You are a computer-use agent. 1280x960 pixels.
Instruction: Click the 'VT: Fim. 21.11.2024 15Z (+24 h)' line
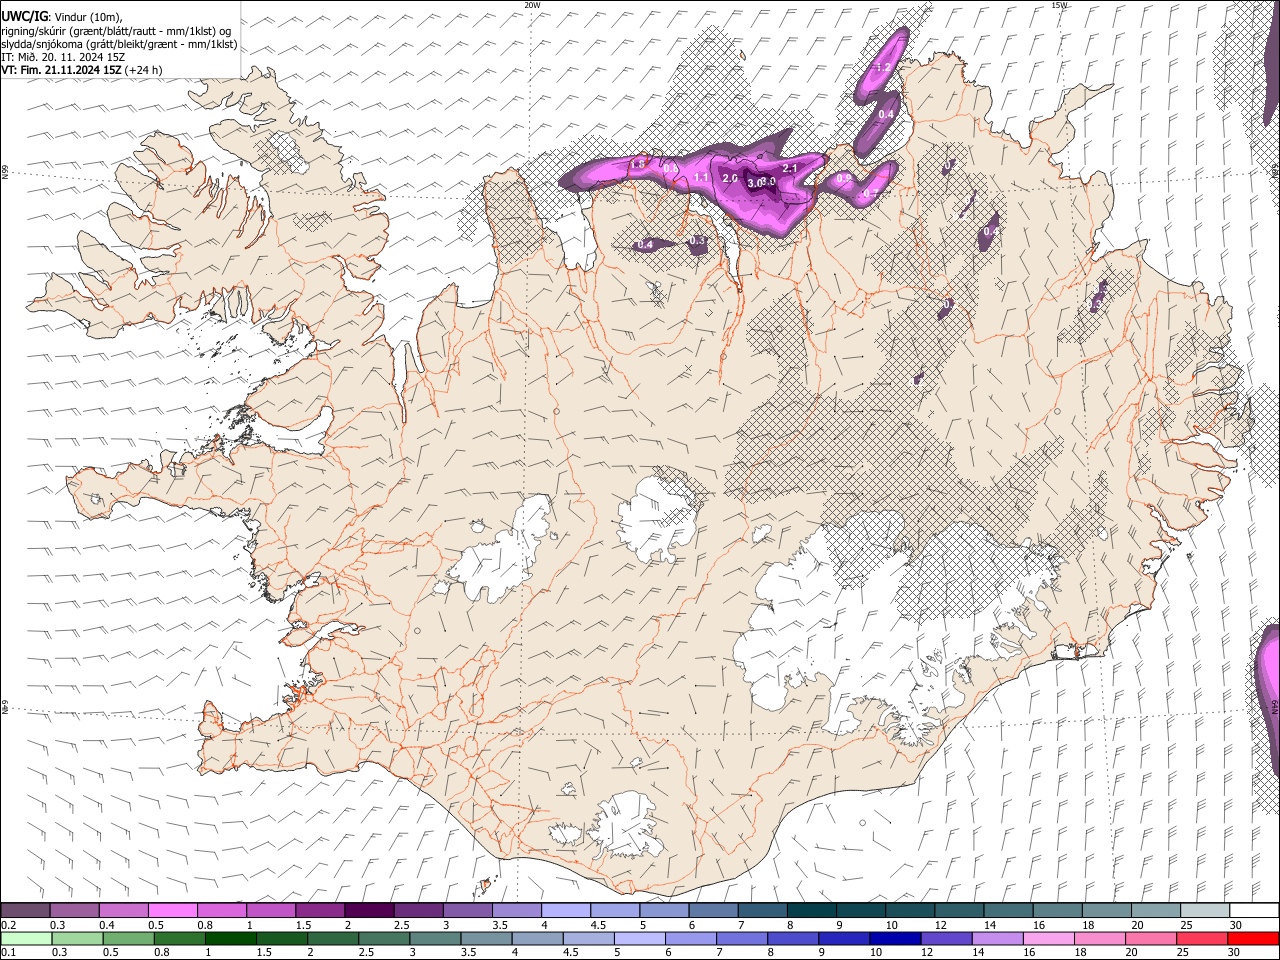82,70
